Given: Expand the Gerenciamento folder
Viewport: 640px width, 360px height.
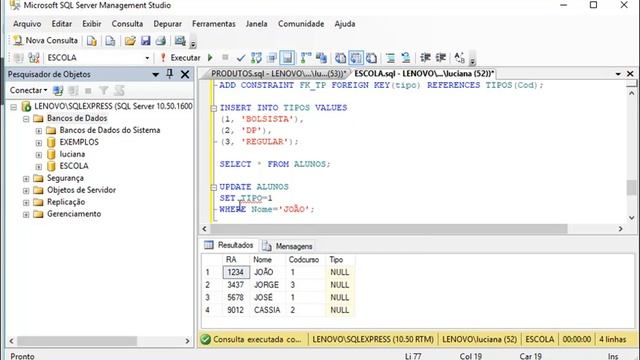Looking at the screenshot, I should 26,215.
